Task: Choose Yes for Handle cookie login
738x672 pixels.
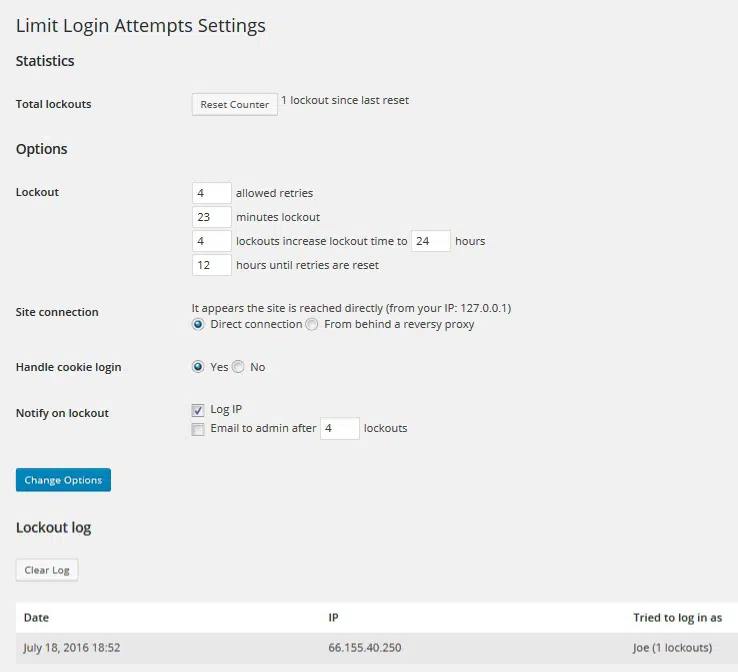Action: pyautogui.click(x=198, y=367)
